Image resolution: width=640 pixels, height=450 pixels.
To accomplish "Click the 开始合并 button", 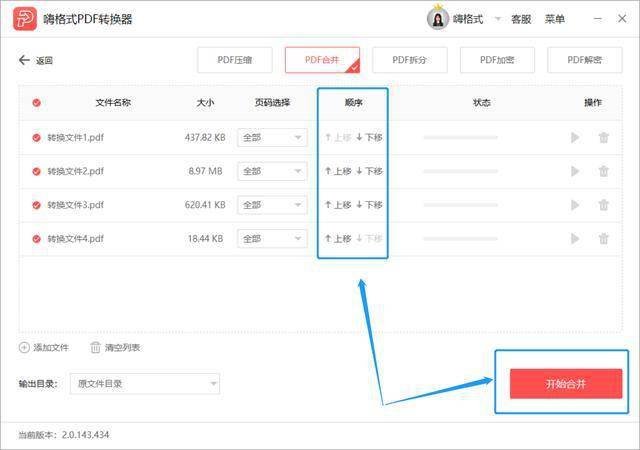I will [565, 384].
